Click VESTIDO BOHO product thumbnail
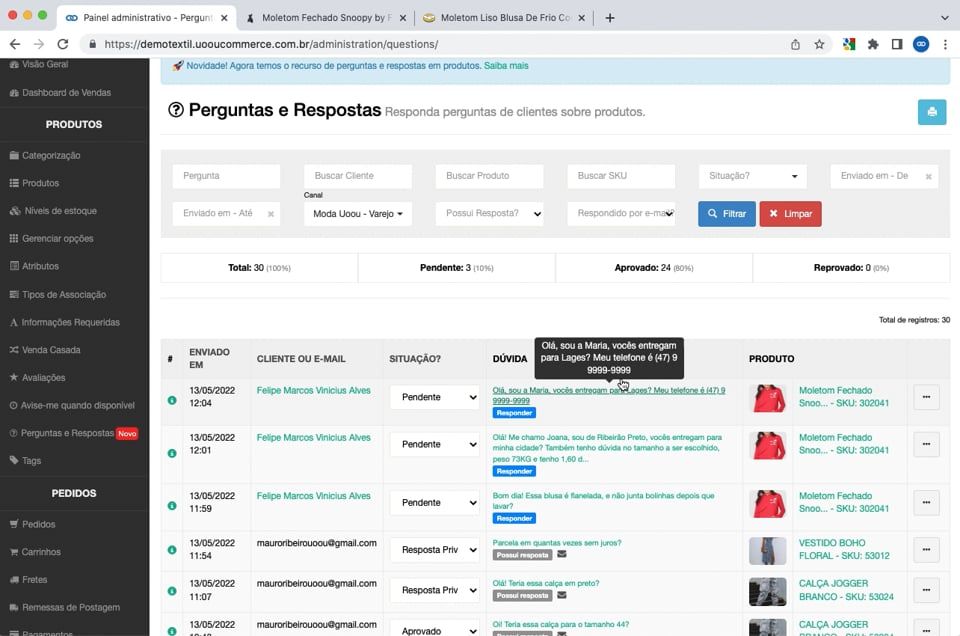 coord(767,551)
